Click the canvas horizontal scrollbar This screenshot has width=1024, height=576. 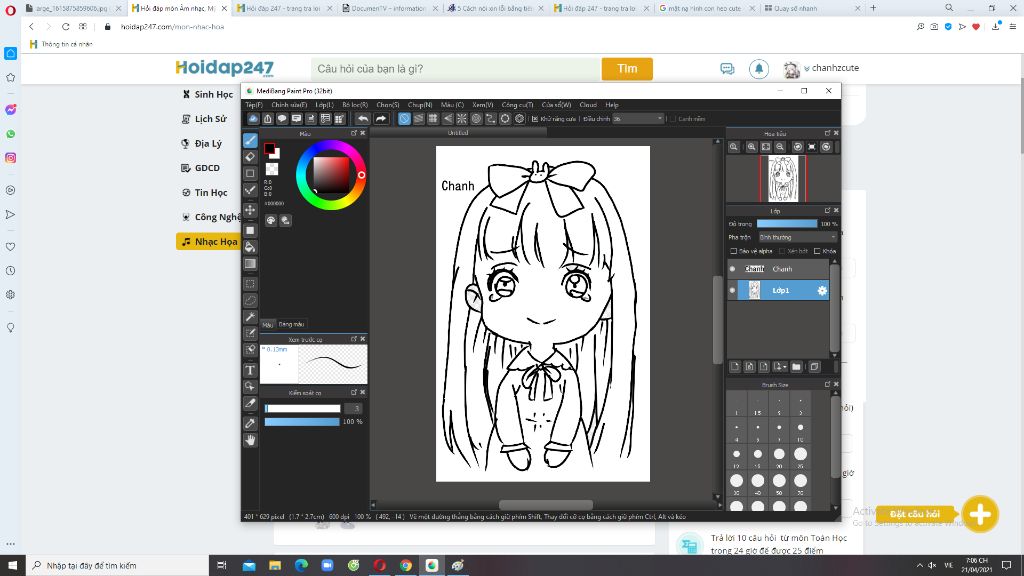[x=546, y=505]
